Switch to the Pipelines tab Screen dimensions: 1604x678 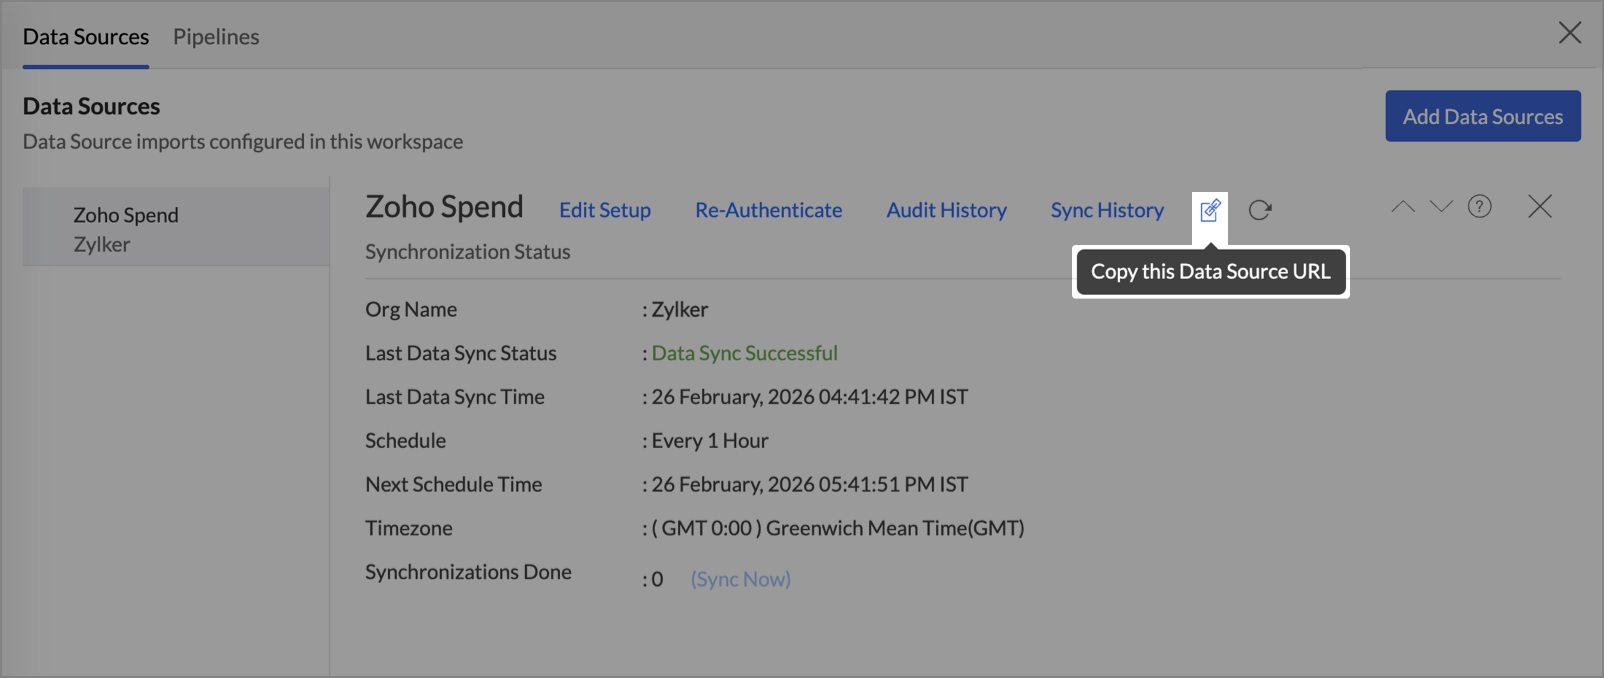click(216, 37)
